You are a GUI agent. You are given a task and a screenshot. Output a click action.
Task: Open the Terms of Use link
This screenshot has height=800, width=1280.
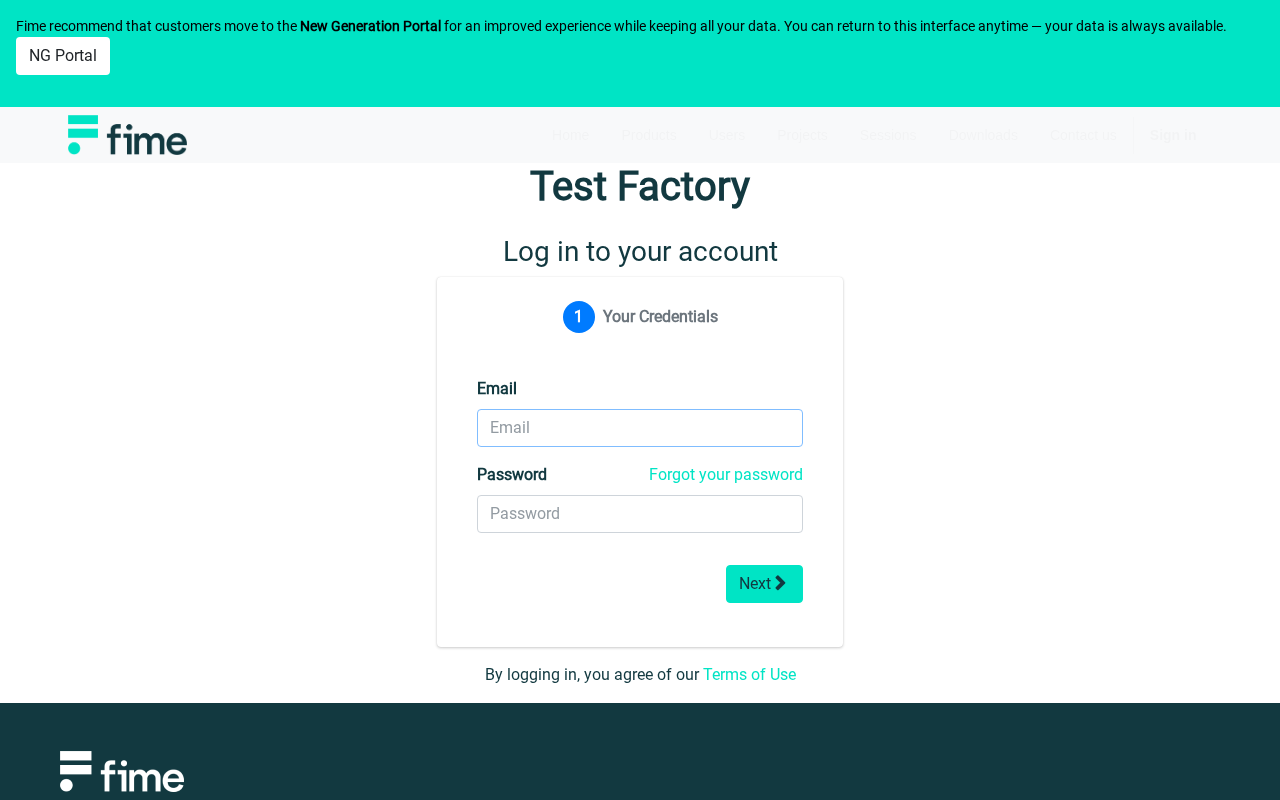click(x=749, y=675)
